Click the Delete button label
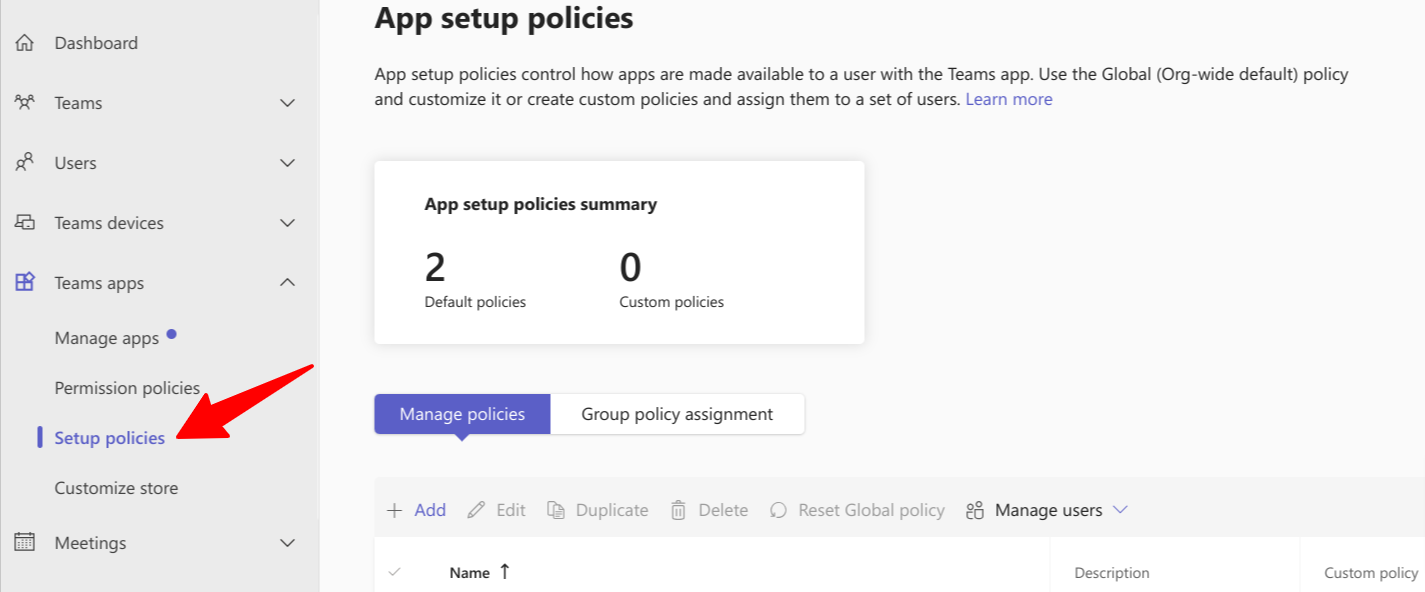 (x=723, y=510)
